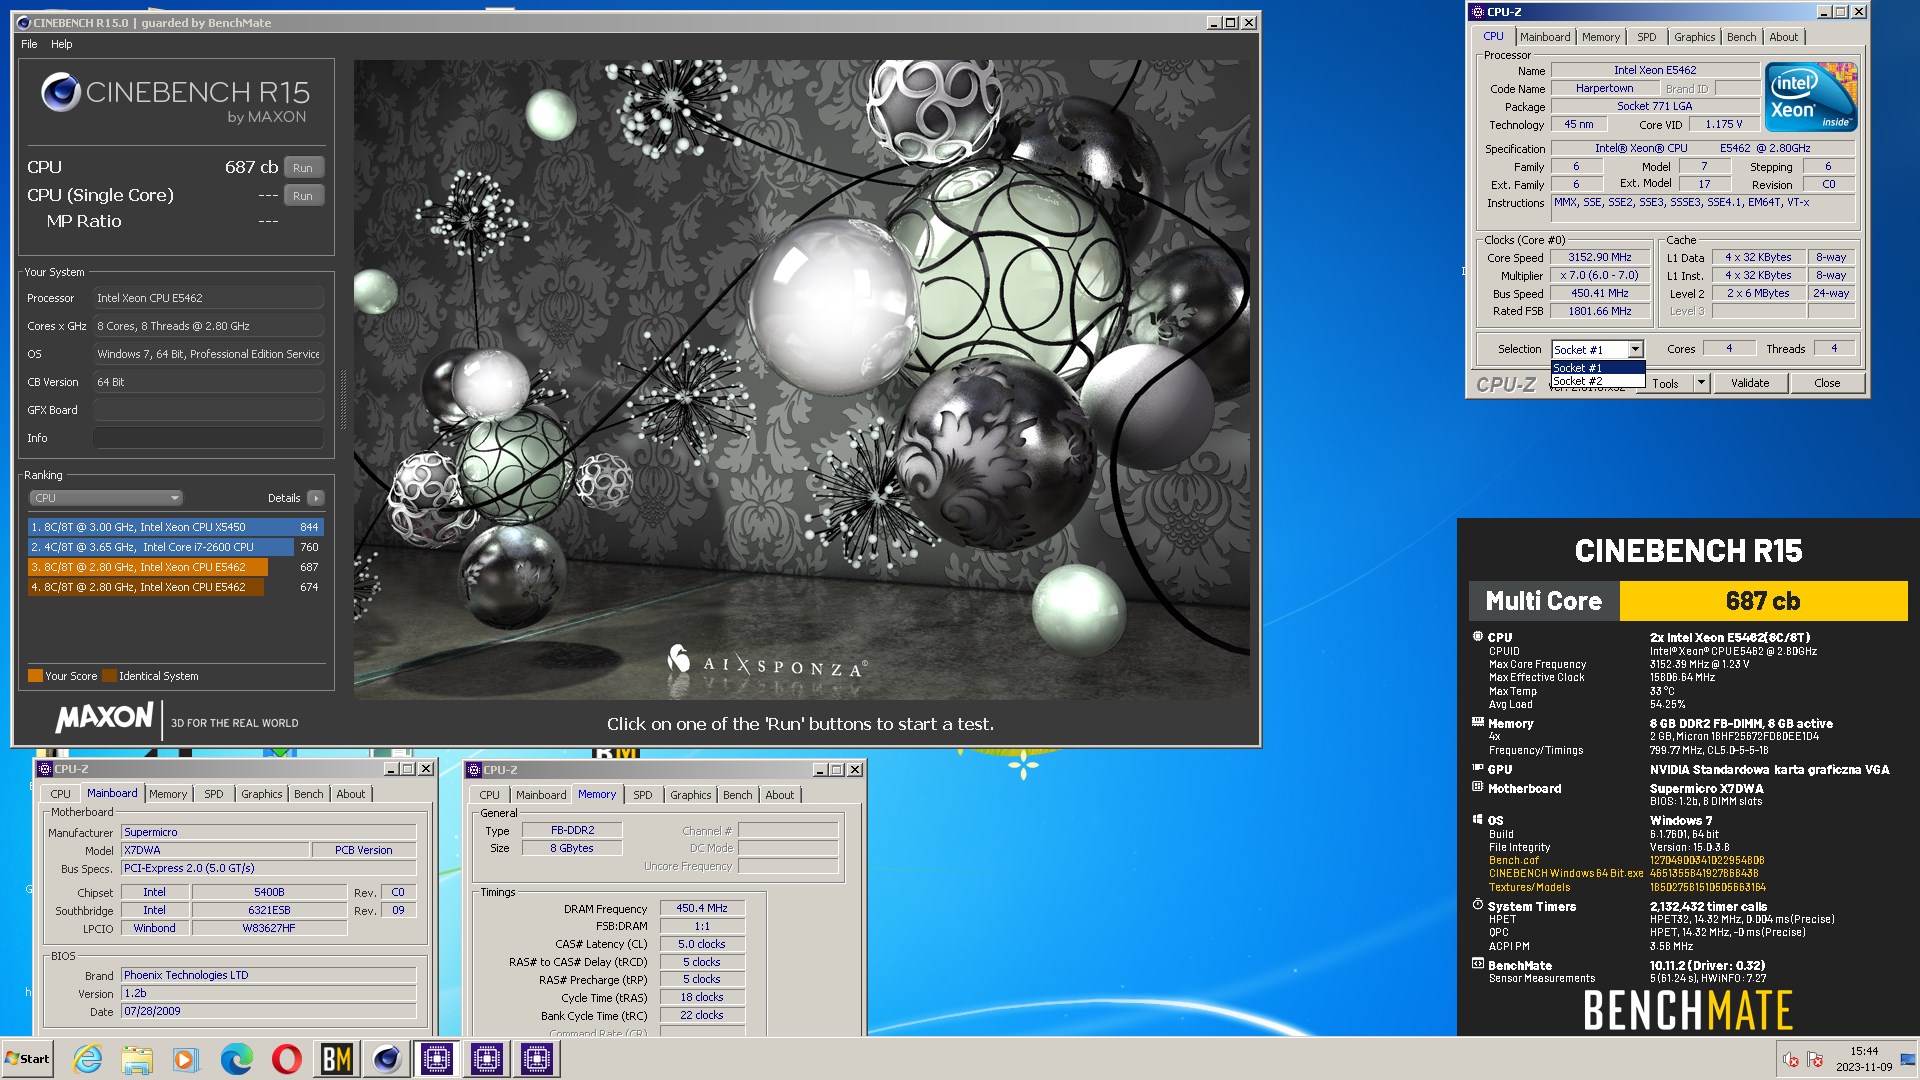Click the Tools button in CPU-Z
This screenshot has height=1080, width=1920.
point(1666,383)
